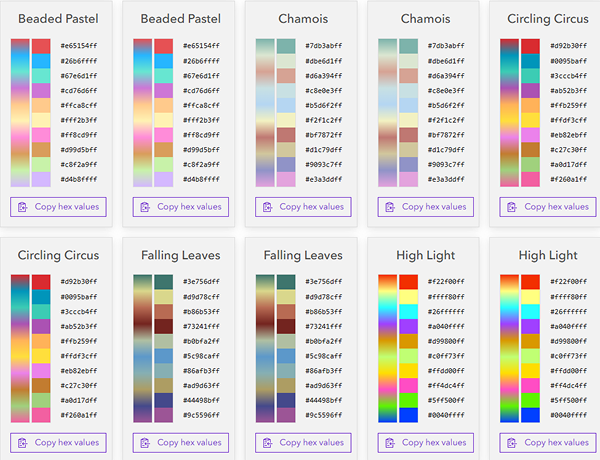Select green #5ff500ff swatch in first High Light
600x460 pixels.
pos(409,401)
